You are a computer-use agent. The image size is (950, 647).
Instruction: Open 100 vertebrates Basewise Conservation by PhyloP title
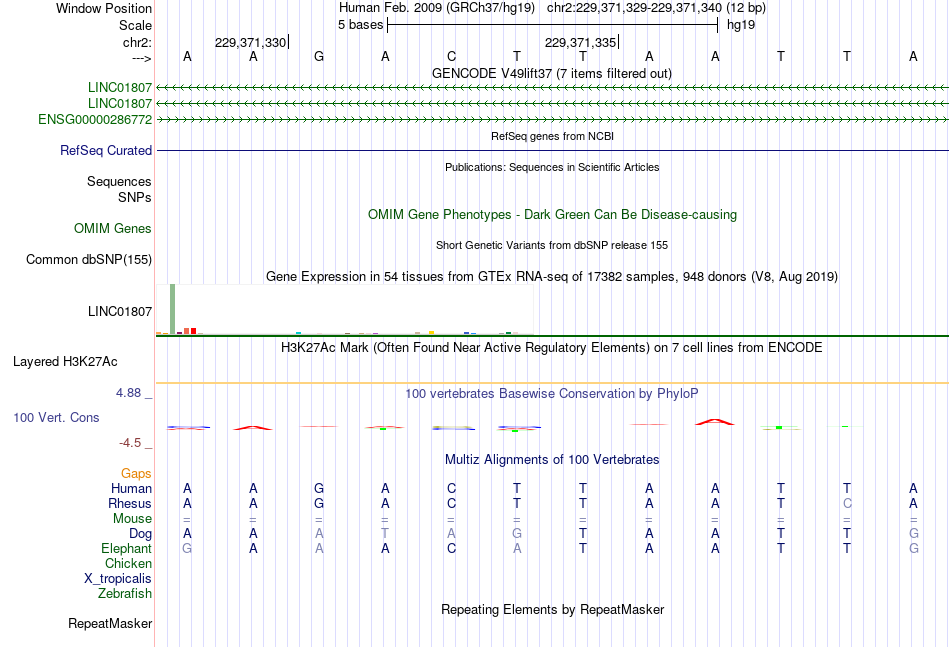coord(551,394)
